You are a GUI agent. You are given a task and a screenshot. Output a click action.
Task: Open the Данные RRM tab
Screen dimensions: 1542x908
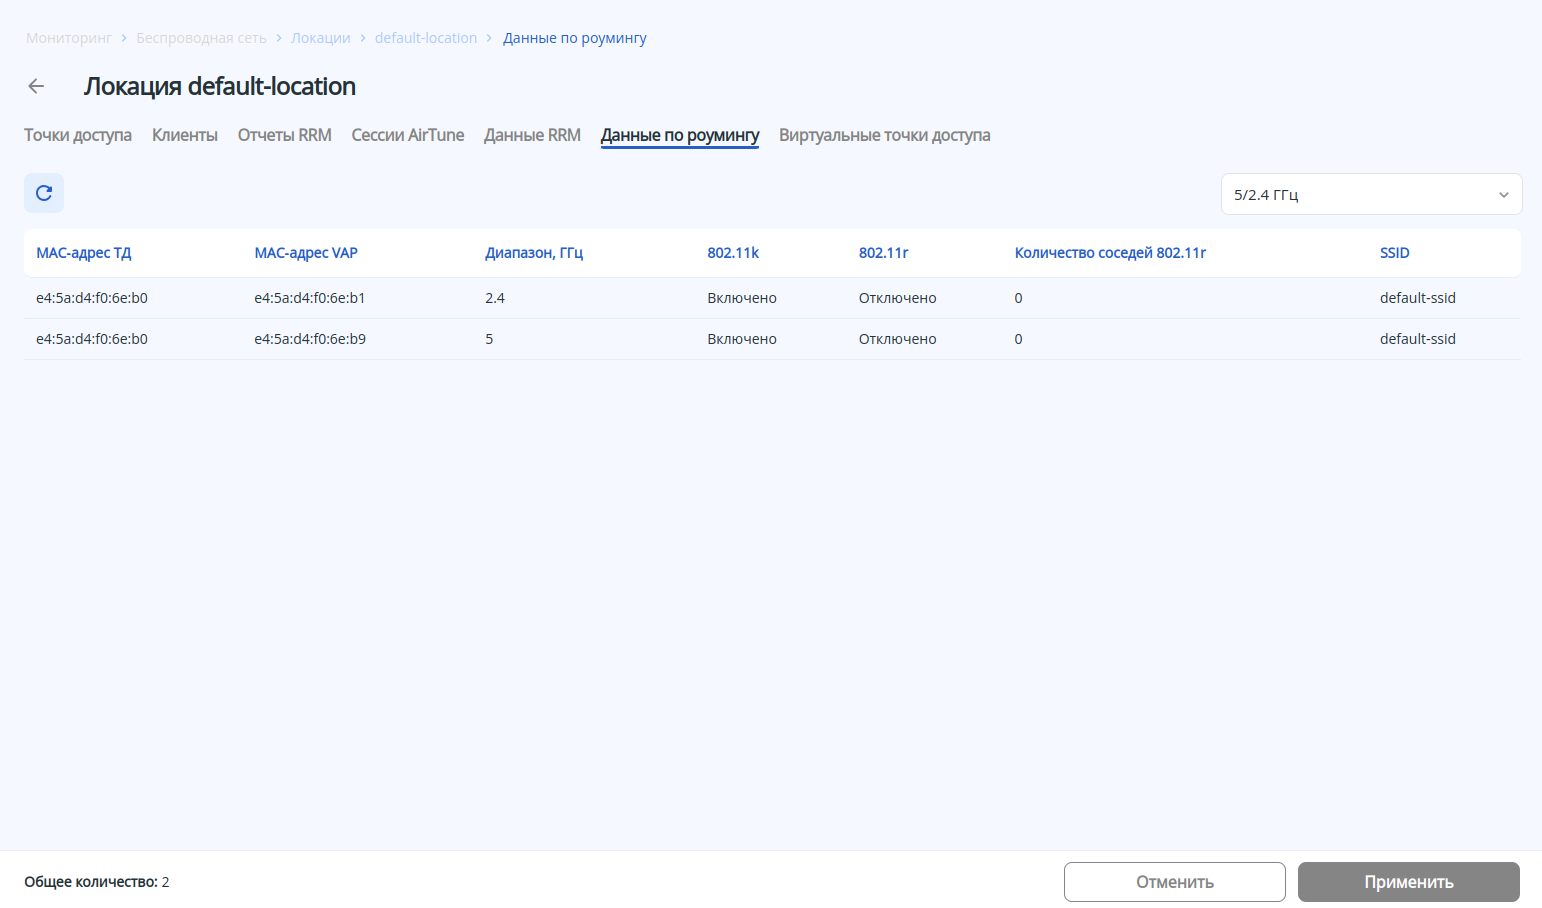pos(532,135)
